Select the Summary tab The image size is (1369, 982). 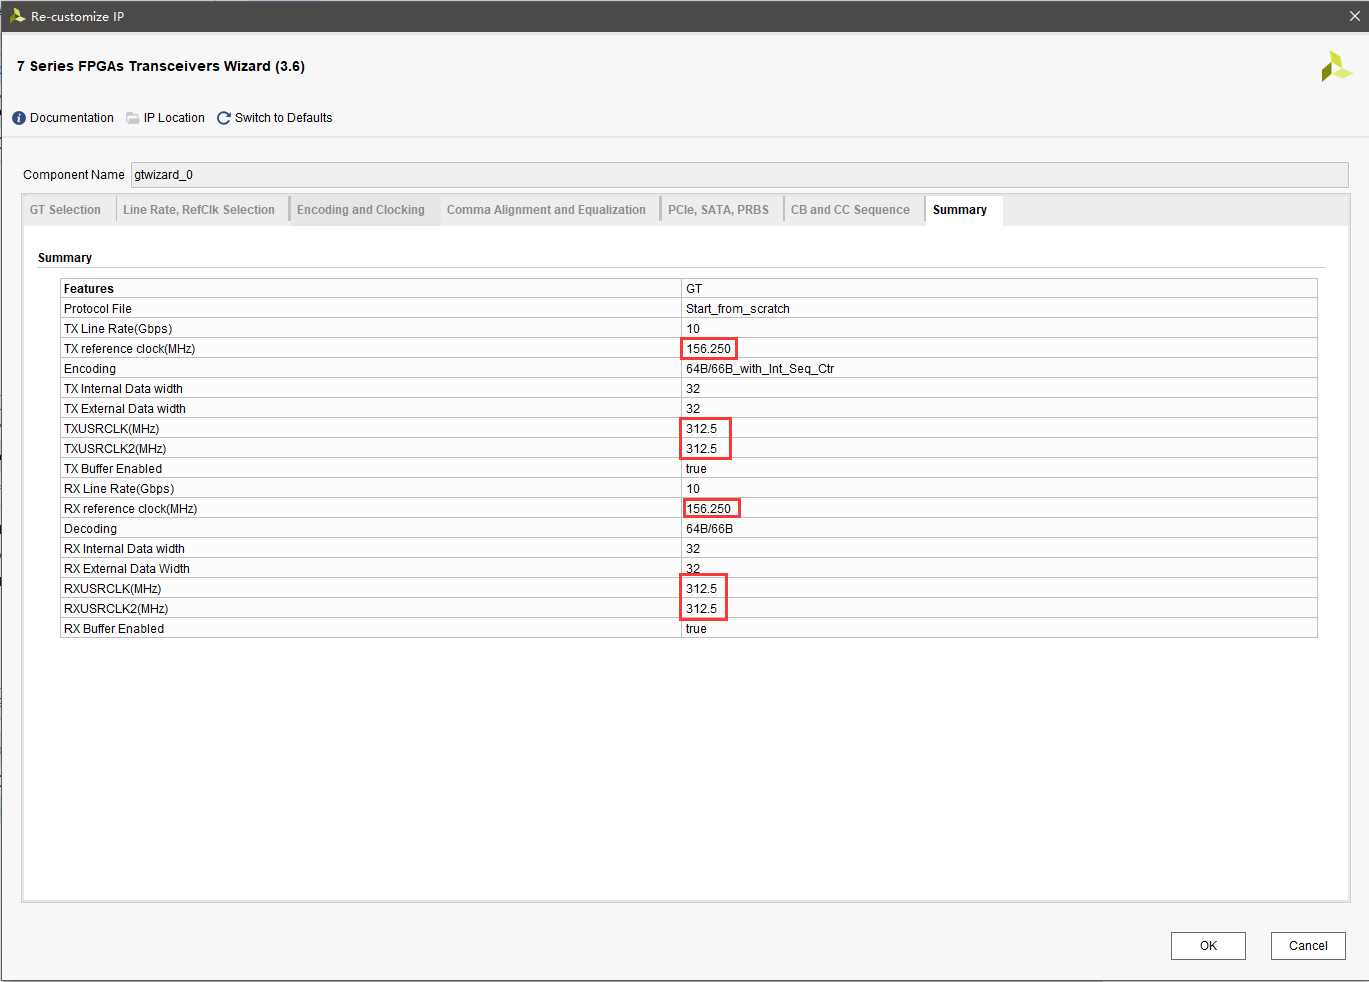pyautogui.click(x=960, y=210)
